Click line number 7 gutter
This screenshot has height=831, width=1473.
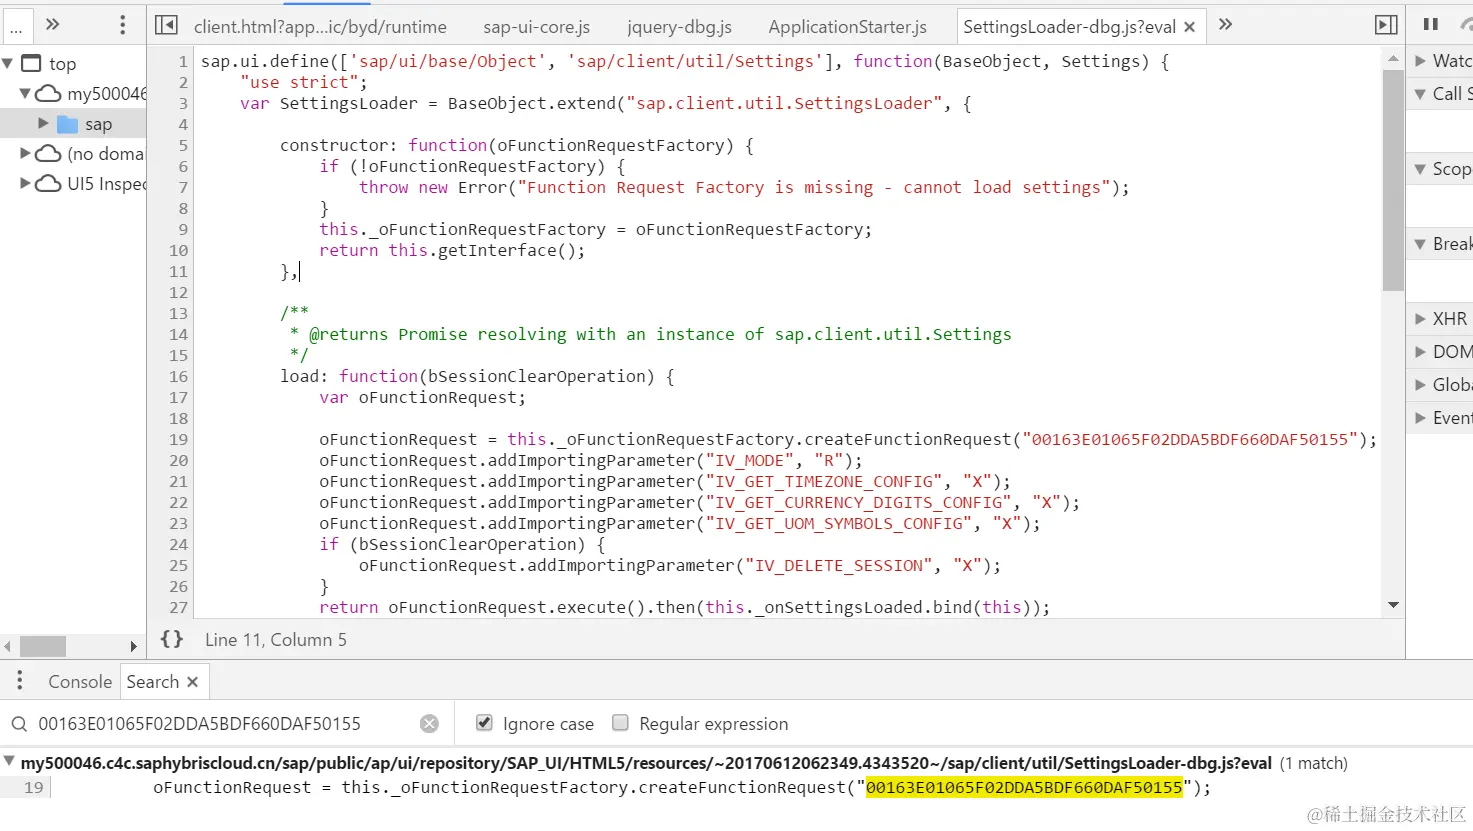pyautogui.click(x=183, y=187)
